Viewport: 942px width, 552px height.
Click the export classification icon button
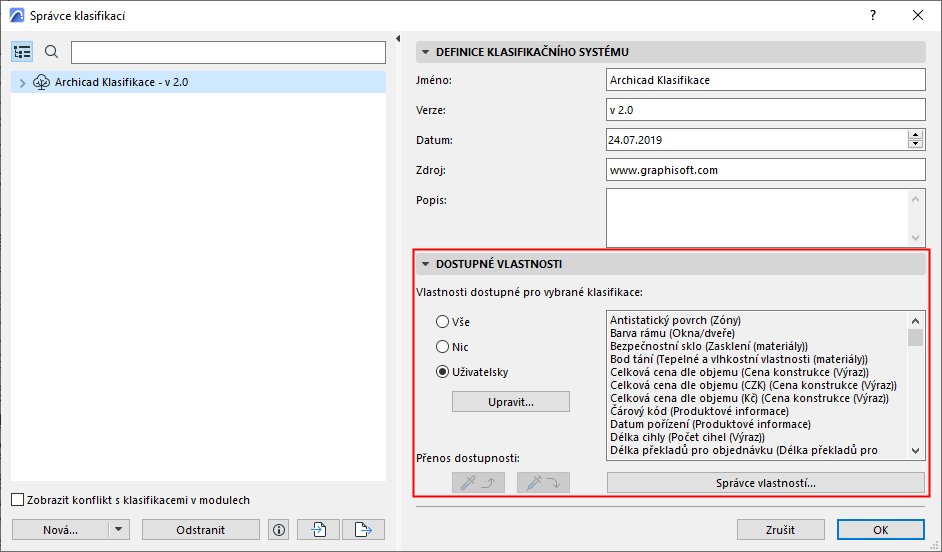pyautogui.click(x=363, y=530)
